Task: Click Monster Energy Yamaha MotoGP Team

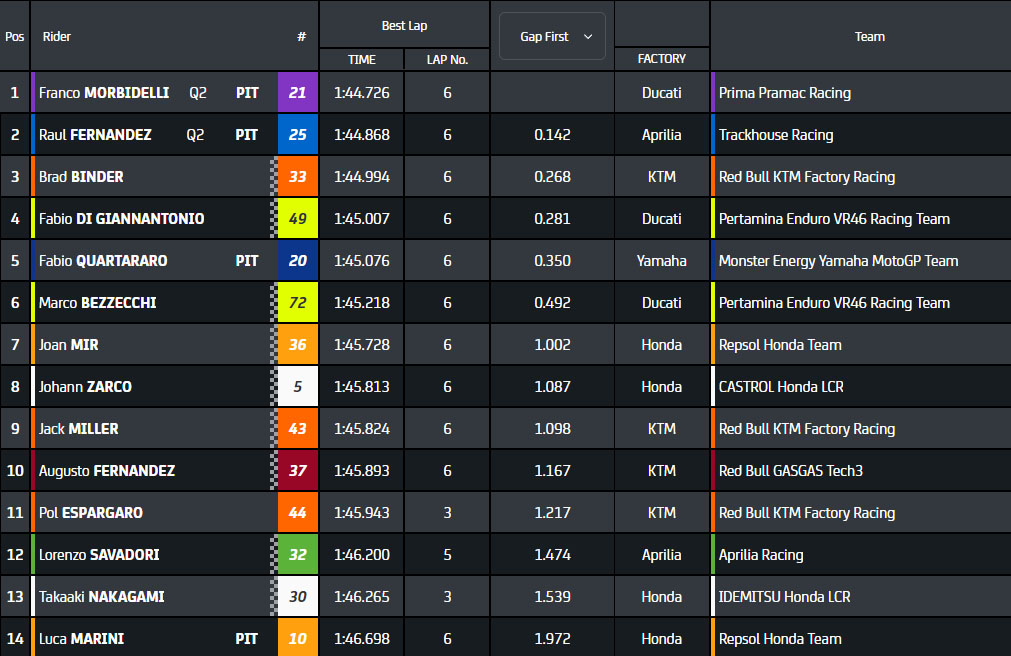Action: click(x=838, y=261)
